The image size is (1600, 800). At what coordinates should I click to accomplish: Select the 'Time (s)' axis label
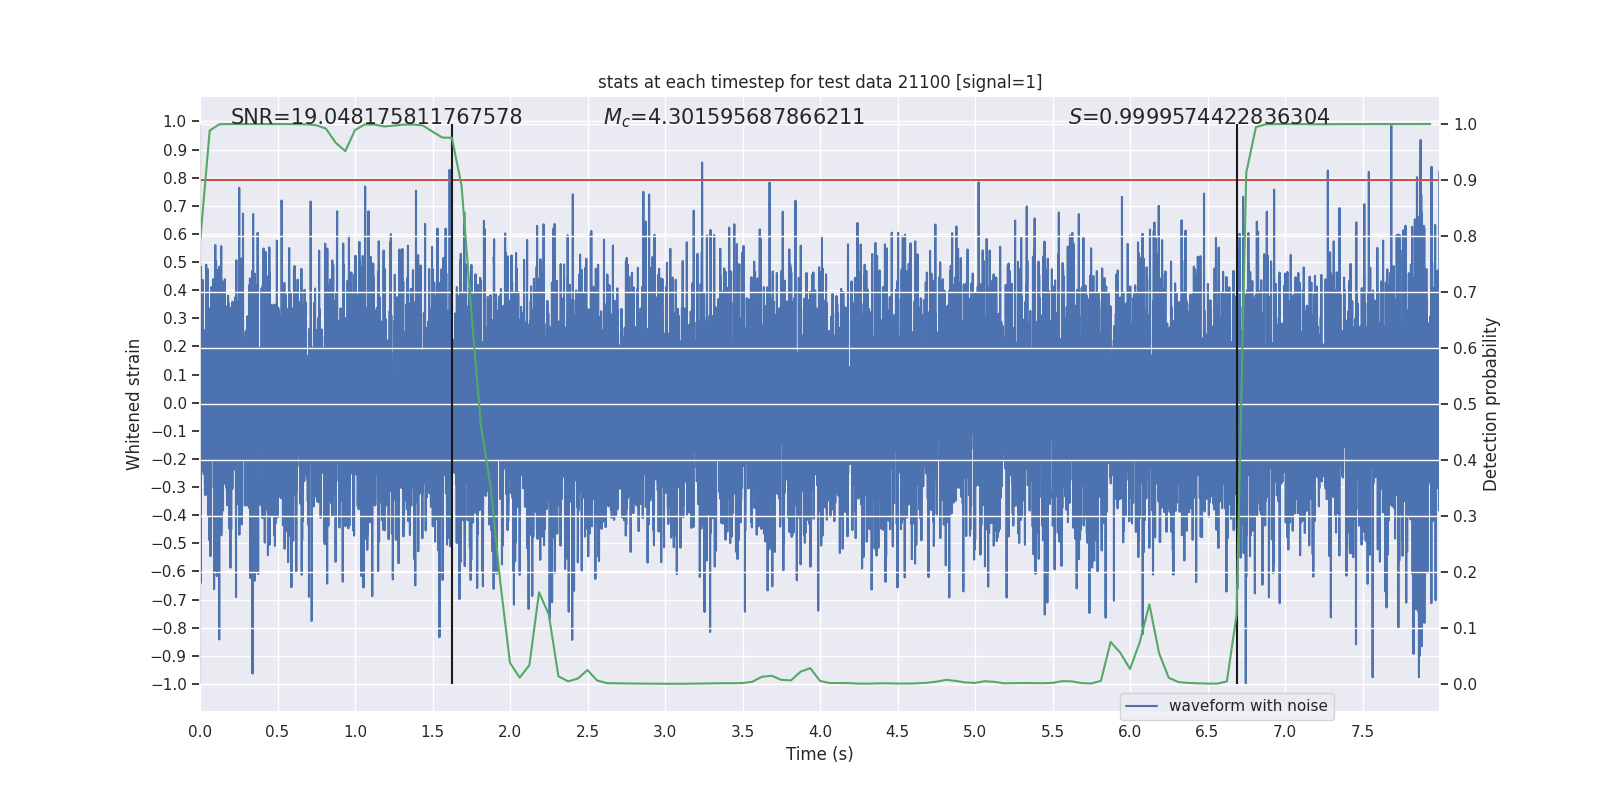(x=820, y=754)
